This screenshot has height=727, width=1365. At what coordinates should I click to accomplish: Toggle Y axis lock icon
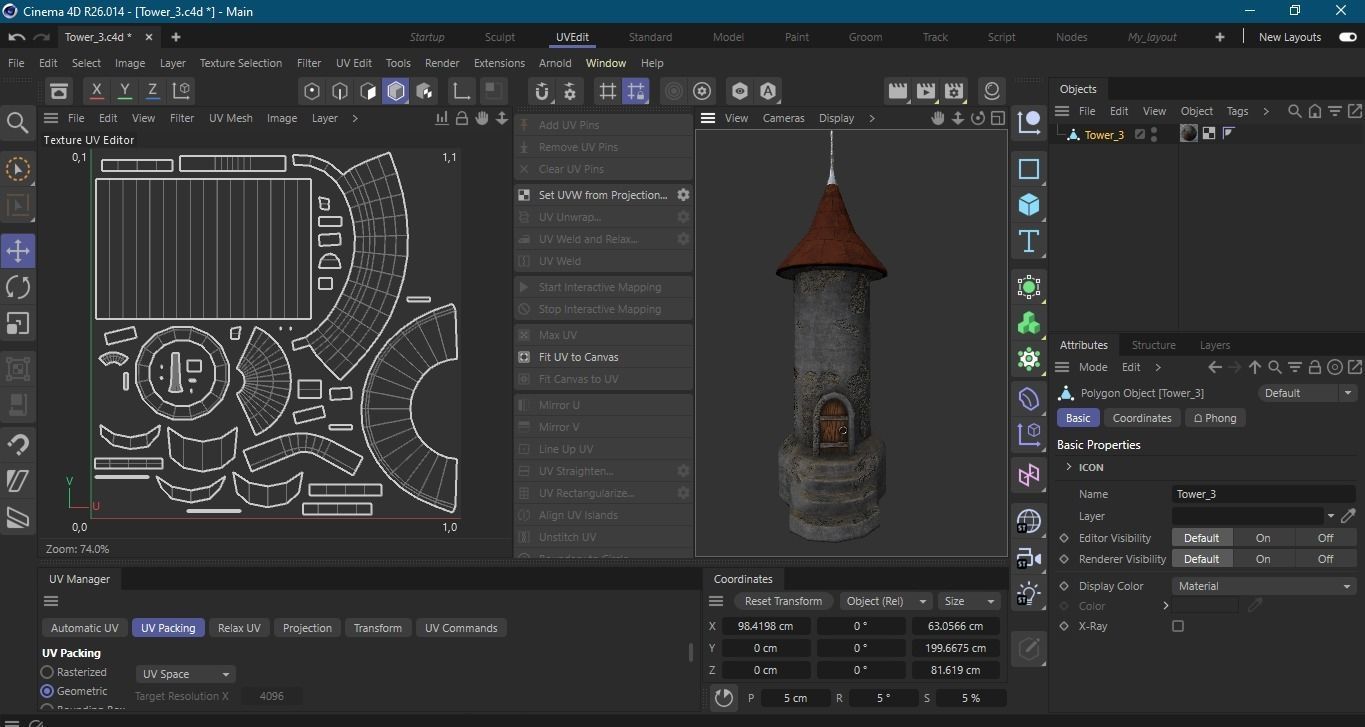[x=124, y=91]
